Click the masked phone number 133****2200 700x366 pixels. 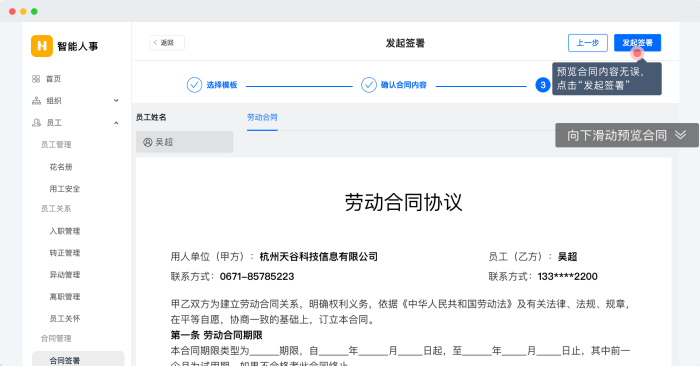567,277
